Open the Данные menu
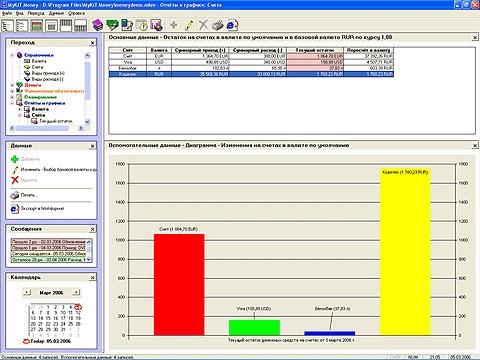480x360 pixels. [56, 13]
